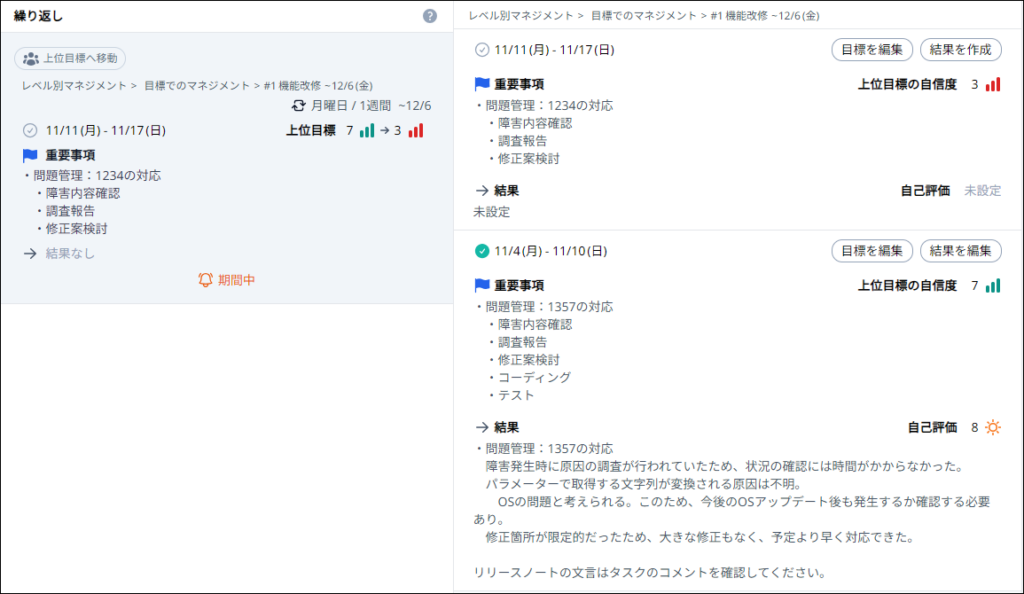Click the sun icon next to 自己評価 8

993,428
